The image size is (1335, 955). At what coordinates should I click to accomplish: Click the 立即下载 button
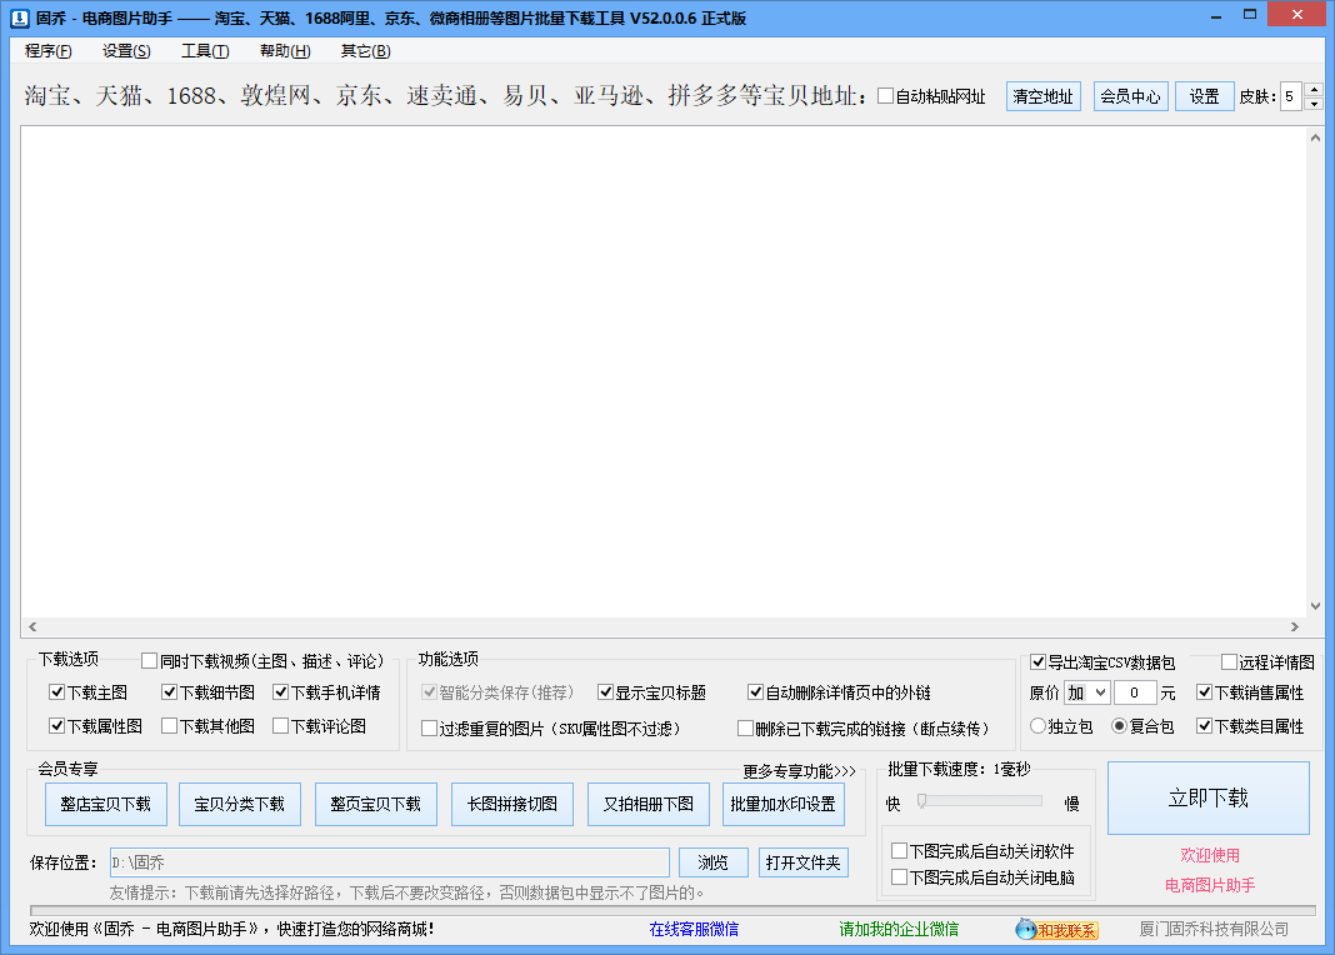pos(1208,797)
